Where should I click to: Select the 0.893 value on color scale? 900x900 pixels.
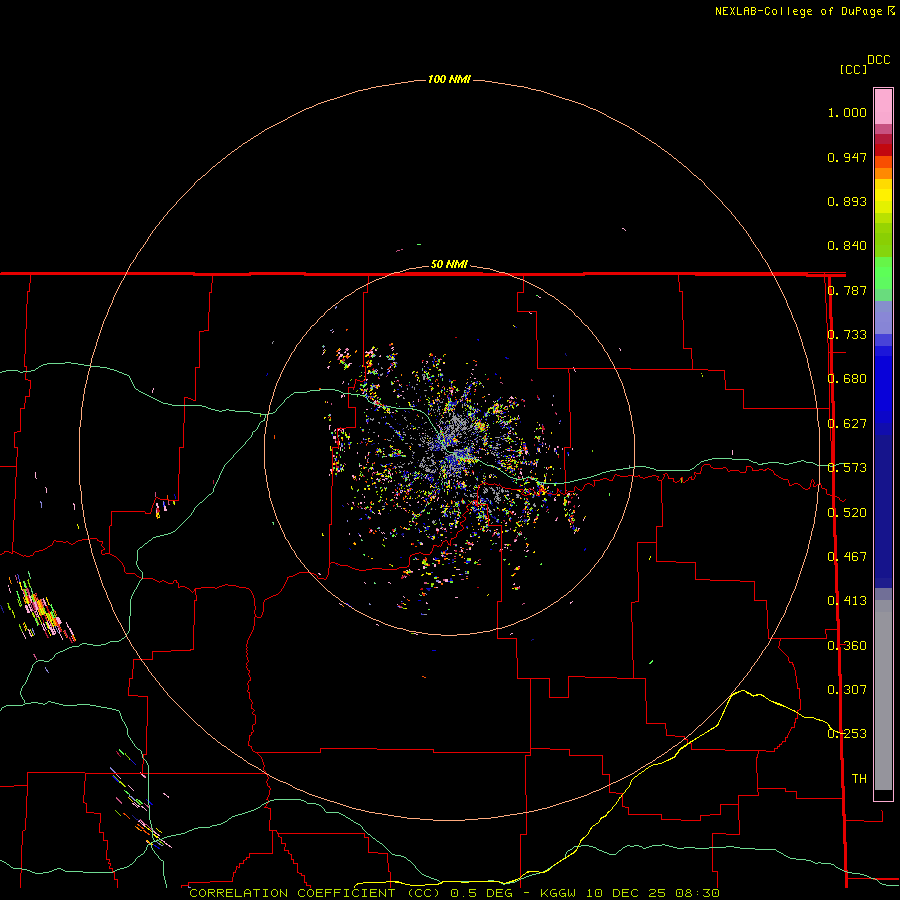(847, 201)
